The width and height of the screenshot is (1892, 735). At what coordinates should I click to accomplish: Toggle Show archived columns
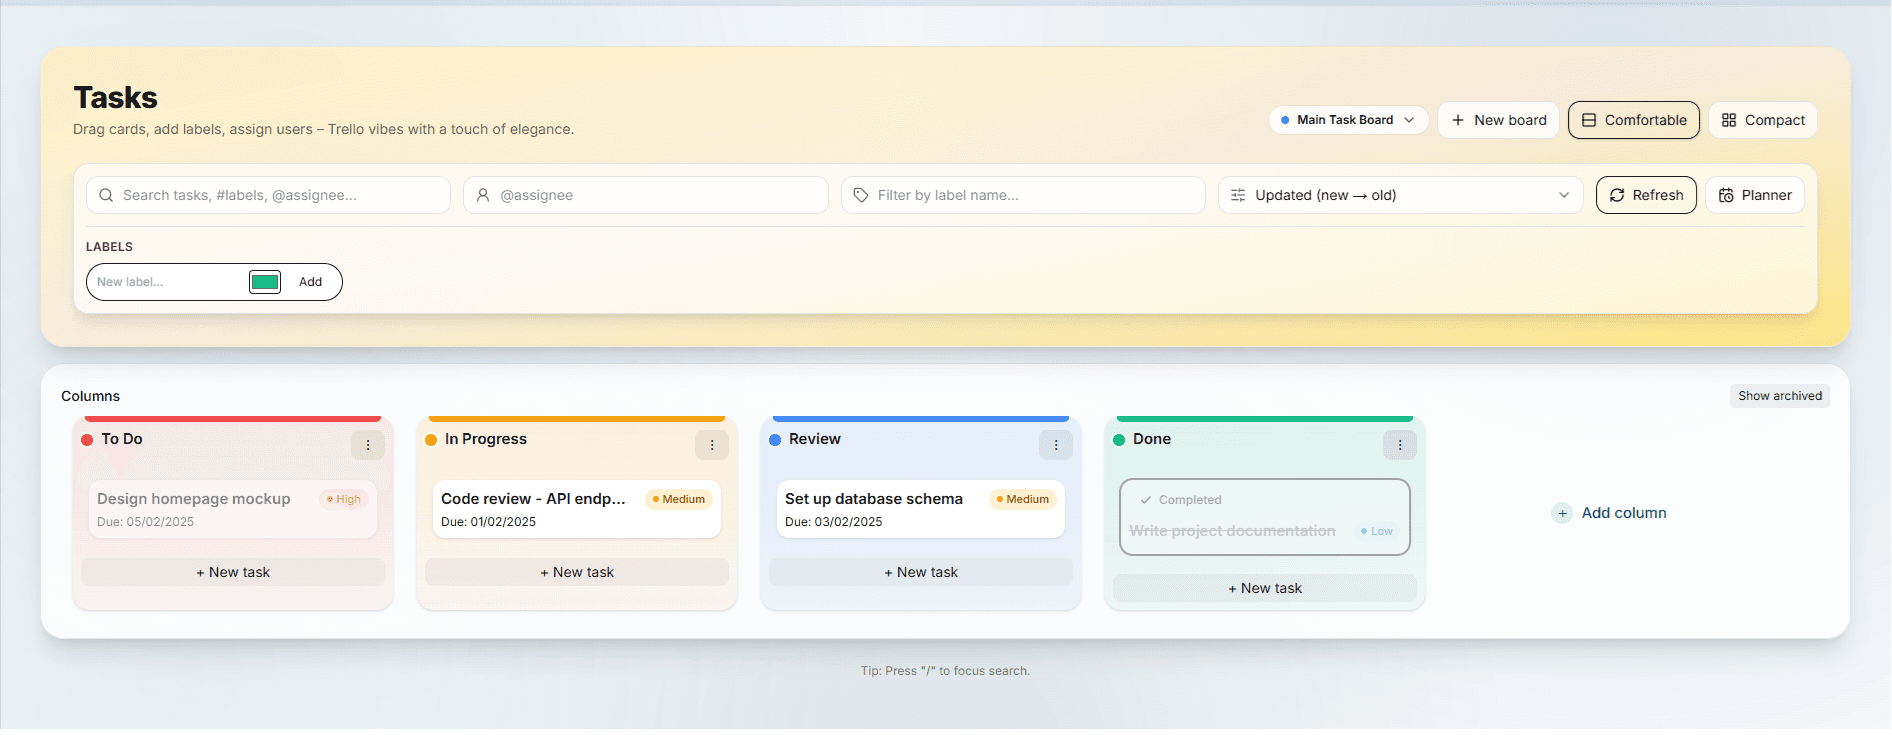[1780, 396]
